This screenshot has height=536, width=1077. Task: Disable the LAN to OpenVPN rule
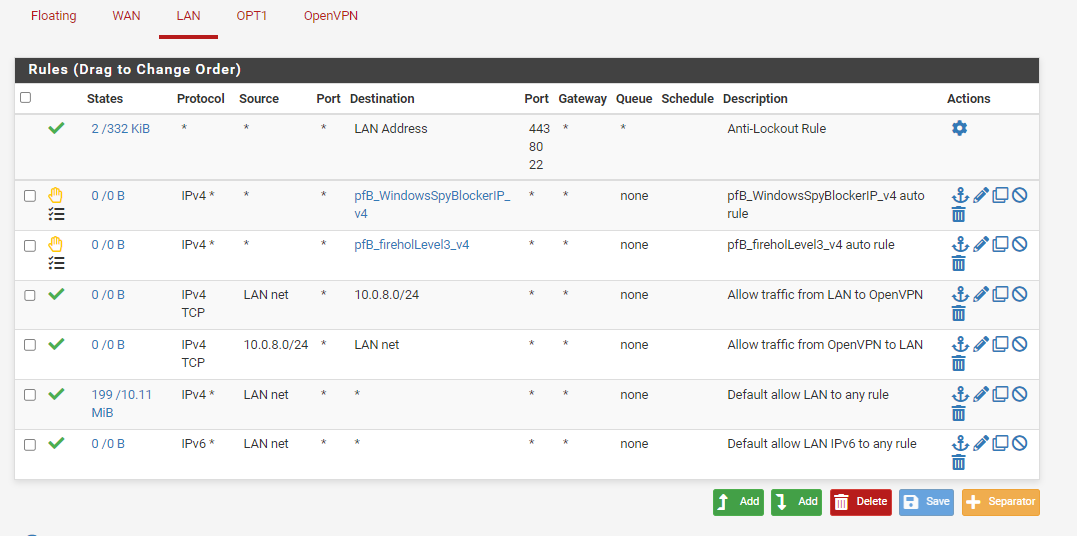click(x=1019, y=294)
